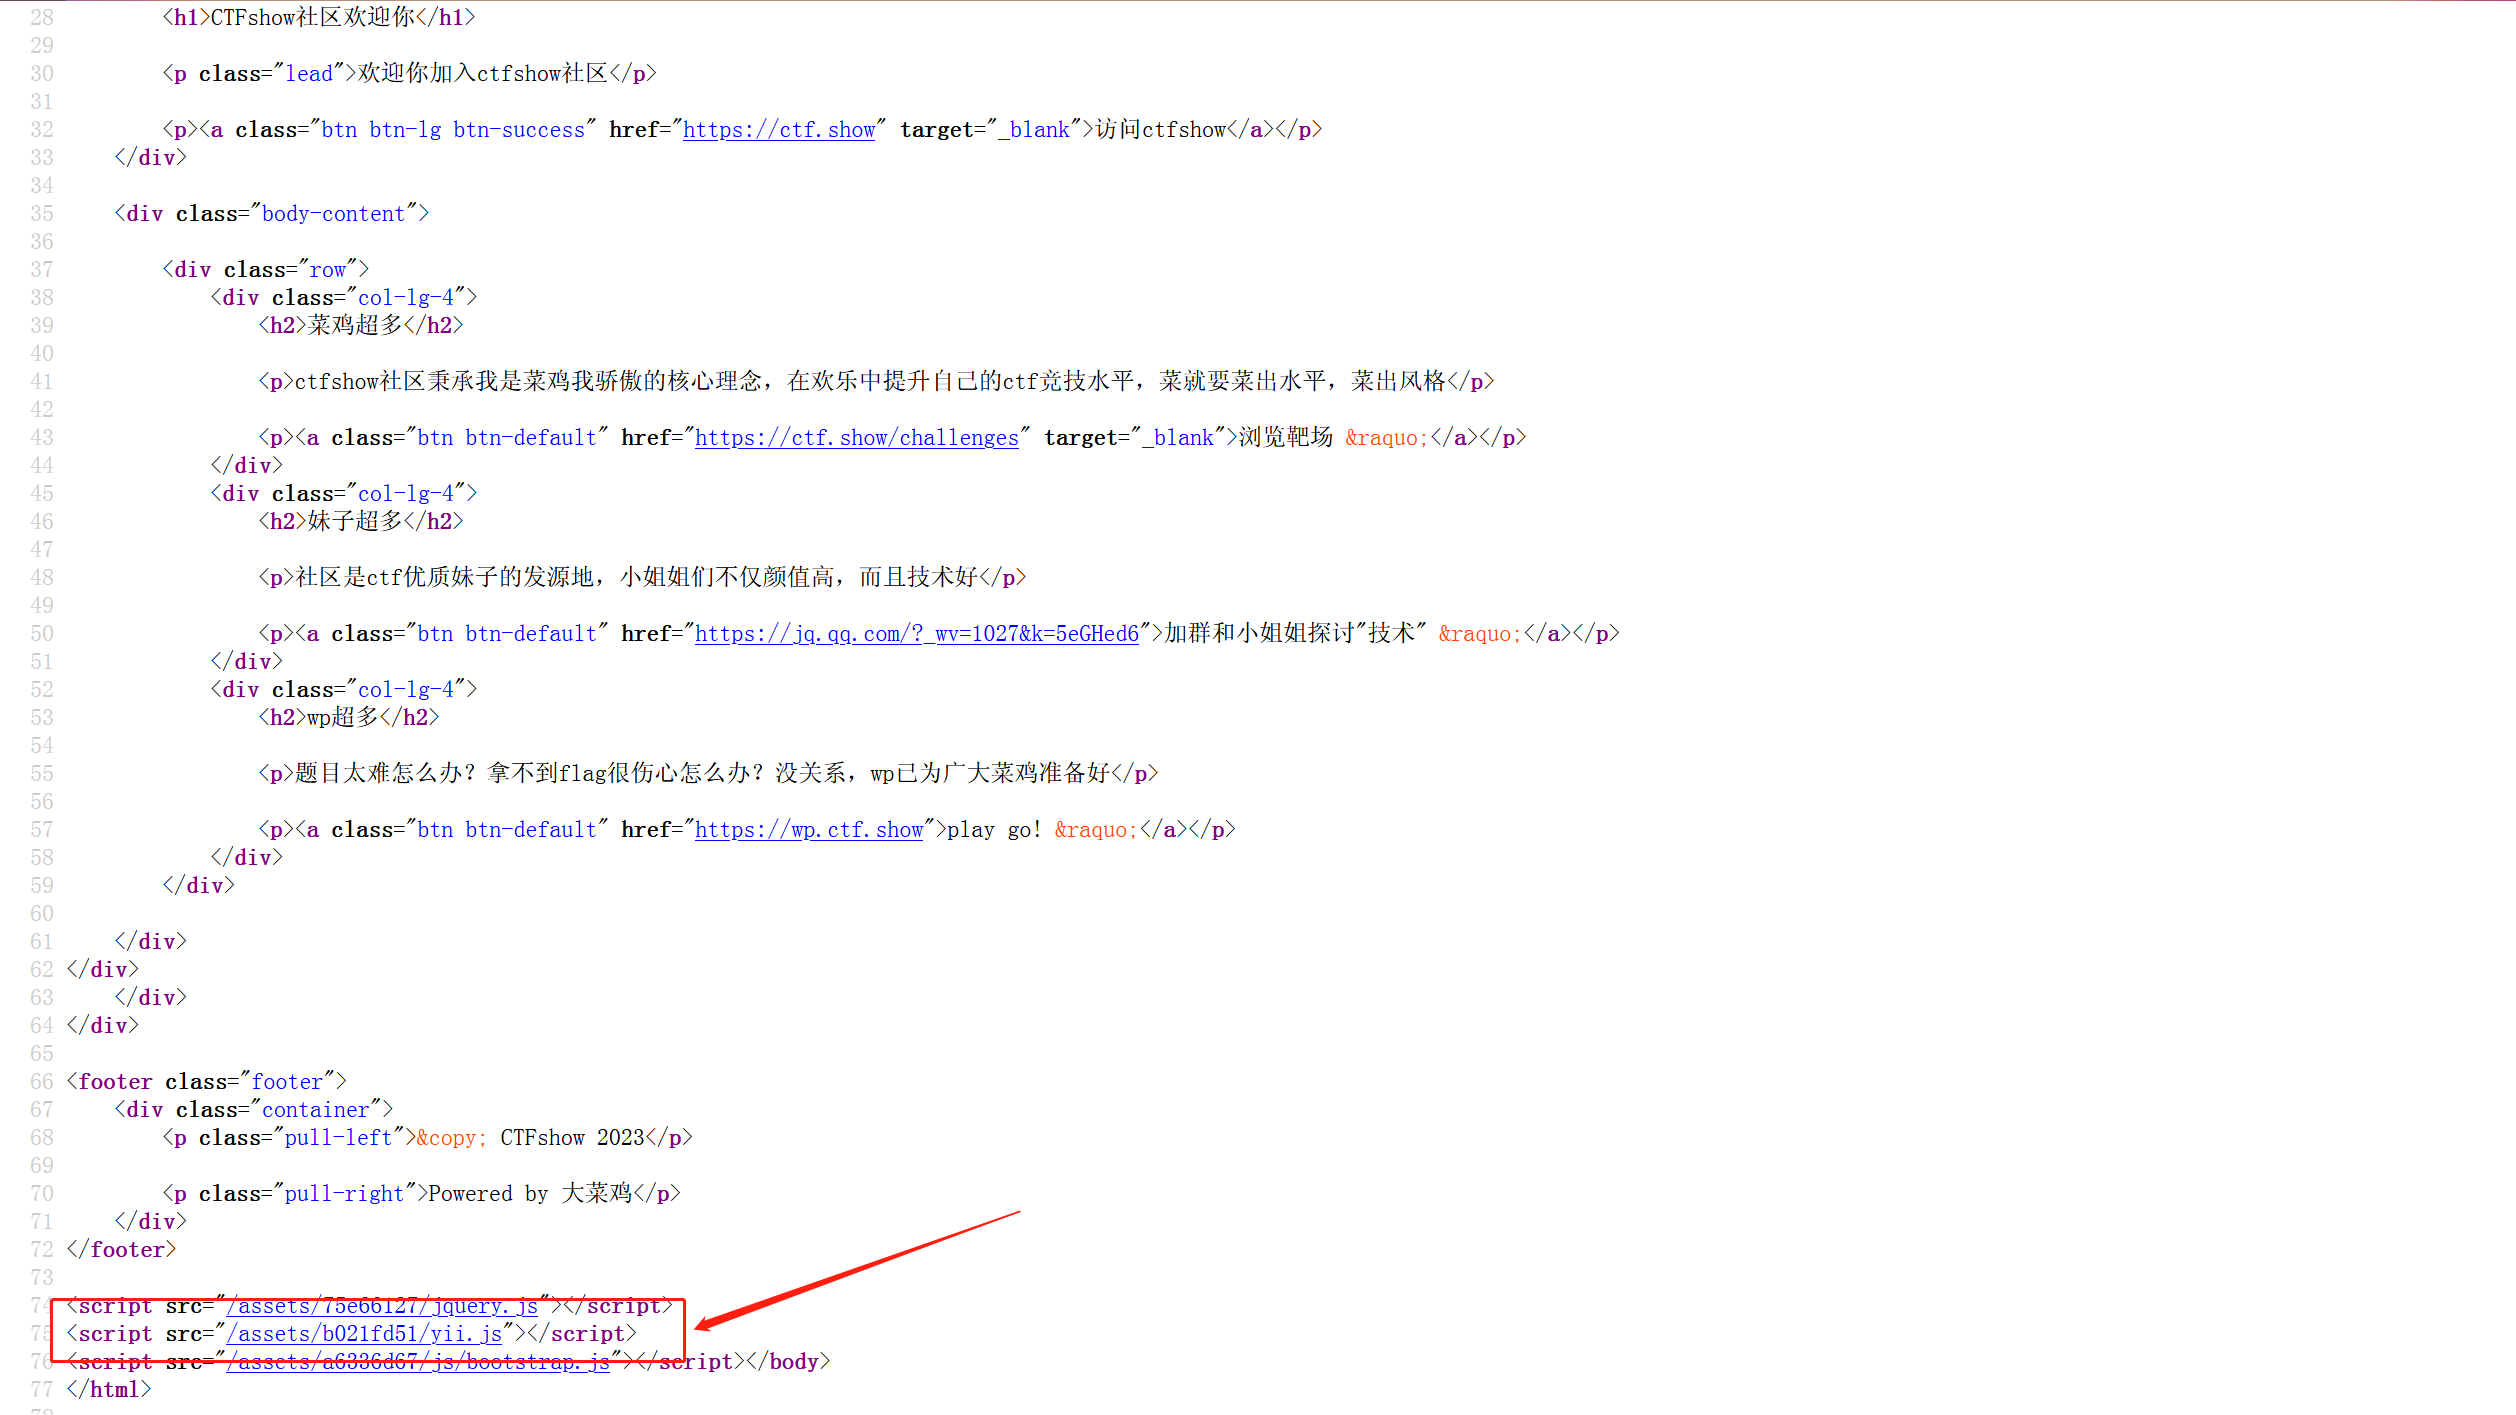Open the jq.qq.com group link
This screenshot has width=2516, height=1415.
point(916,634)
